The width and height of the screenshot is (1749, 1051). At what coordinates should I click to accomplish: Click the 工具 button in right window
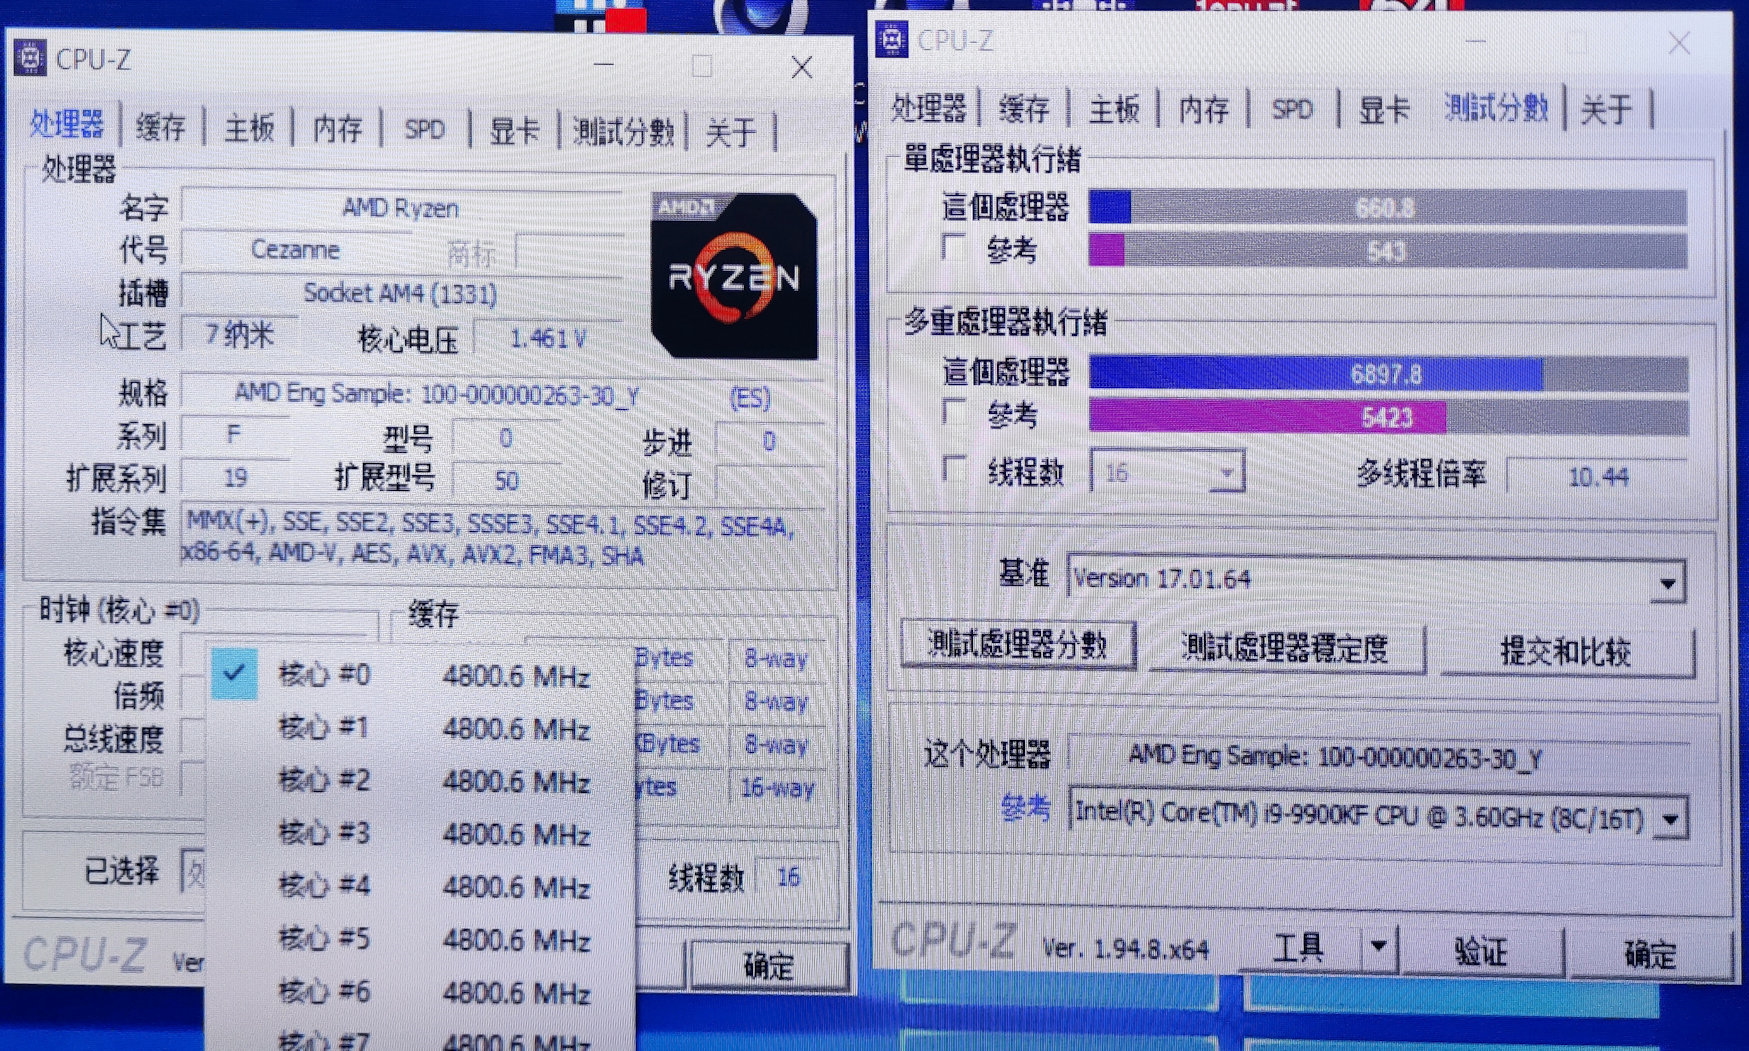(x=1298, y=946)
